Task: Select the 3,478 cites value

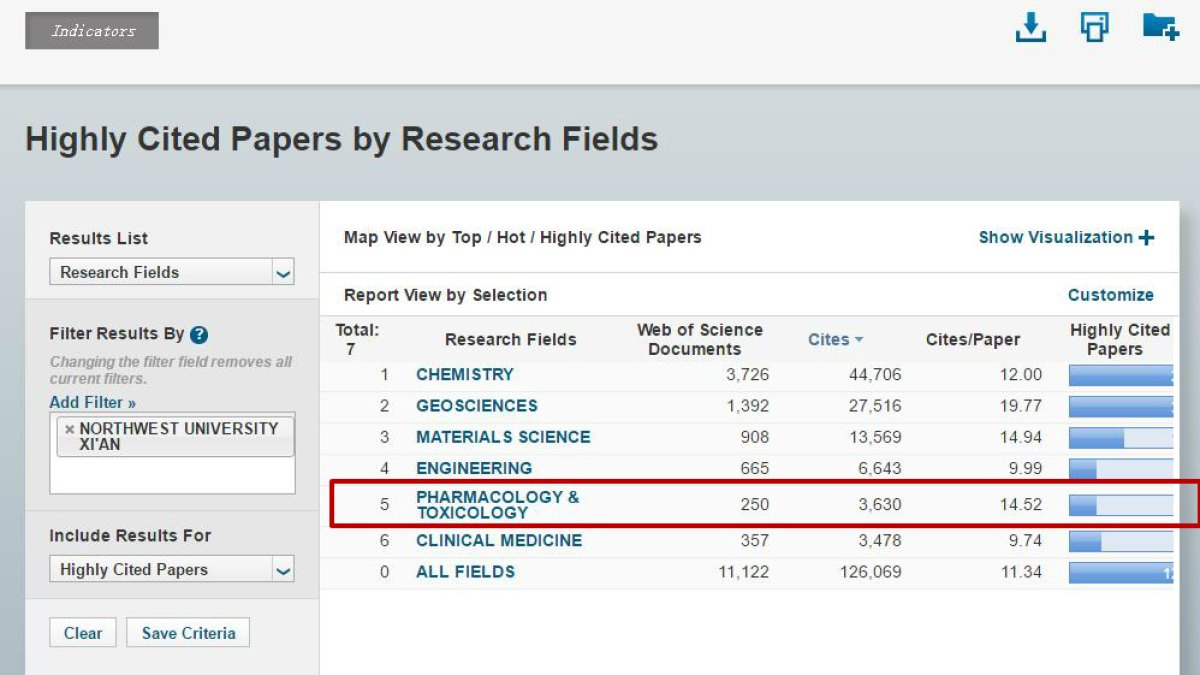Action: (x=879, y=540)
